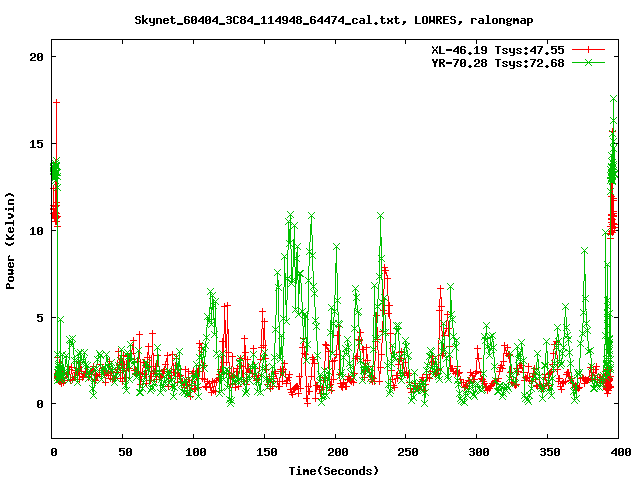Click the x-axis tick label '400'
Image resolution: width=640 pixels, height=480 pixels.
(621, 452)
